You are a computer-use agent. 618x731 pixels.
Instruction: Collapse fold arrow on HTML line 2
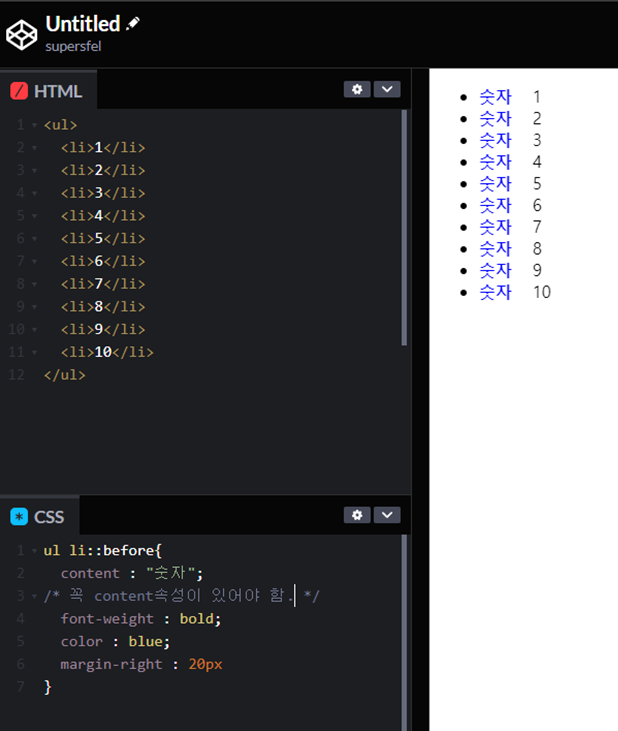(34, 148)
